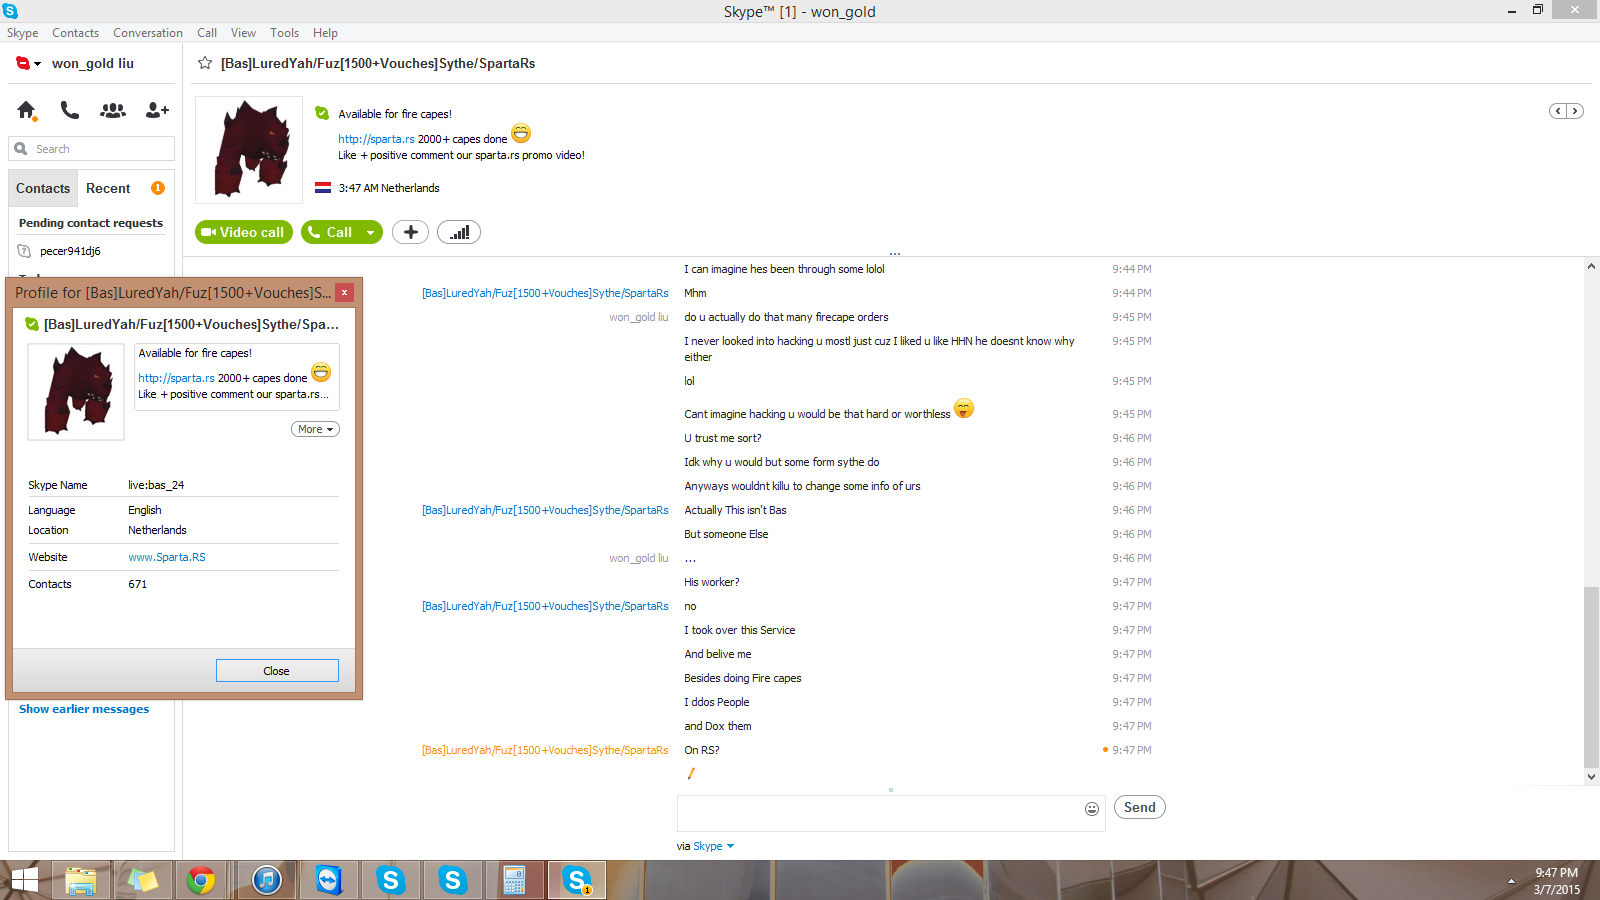Check call quality info signal bars button
Viewport: 1600px width, 900px height.
(459, 232)
